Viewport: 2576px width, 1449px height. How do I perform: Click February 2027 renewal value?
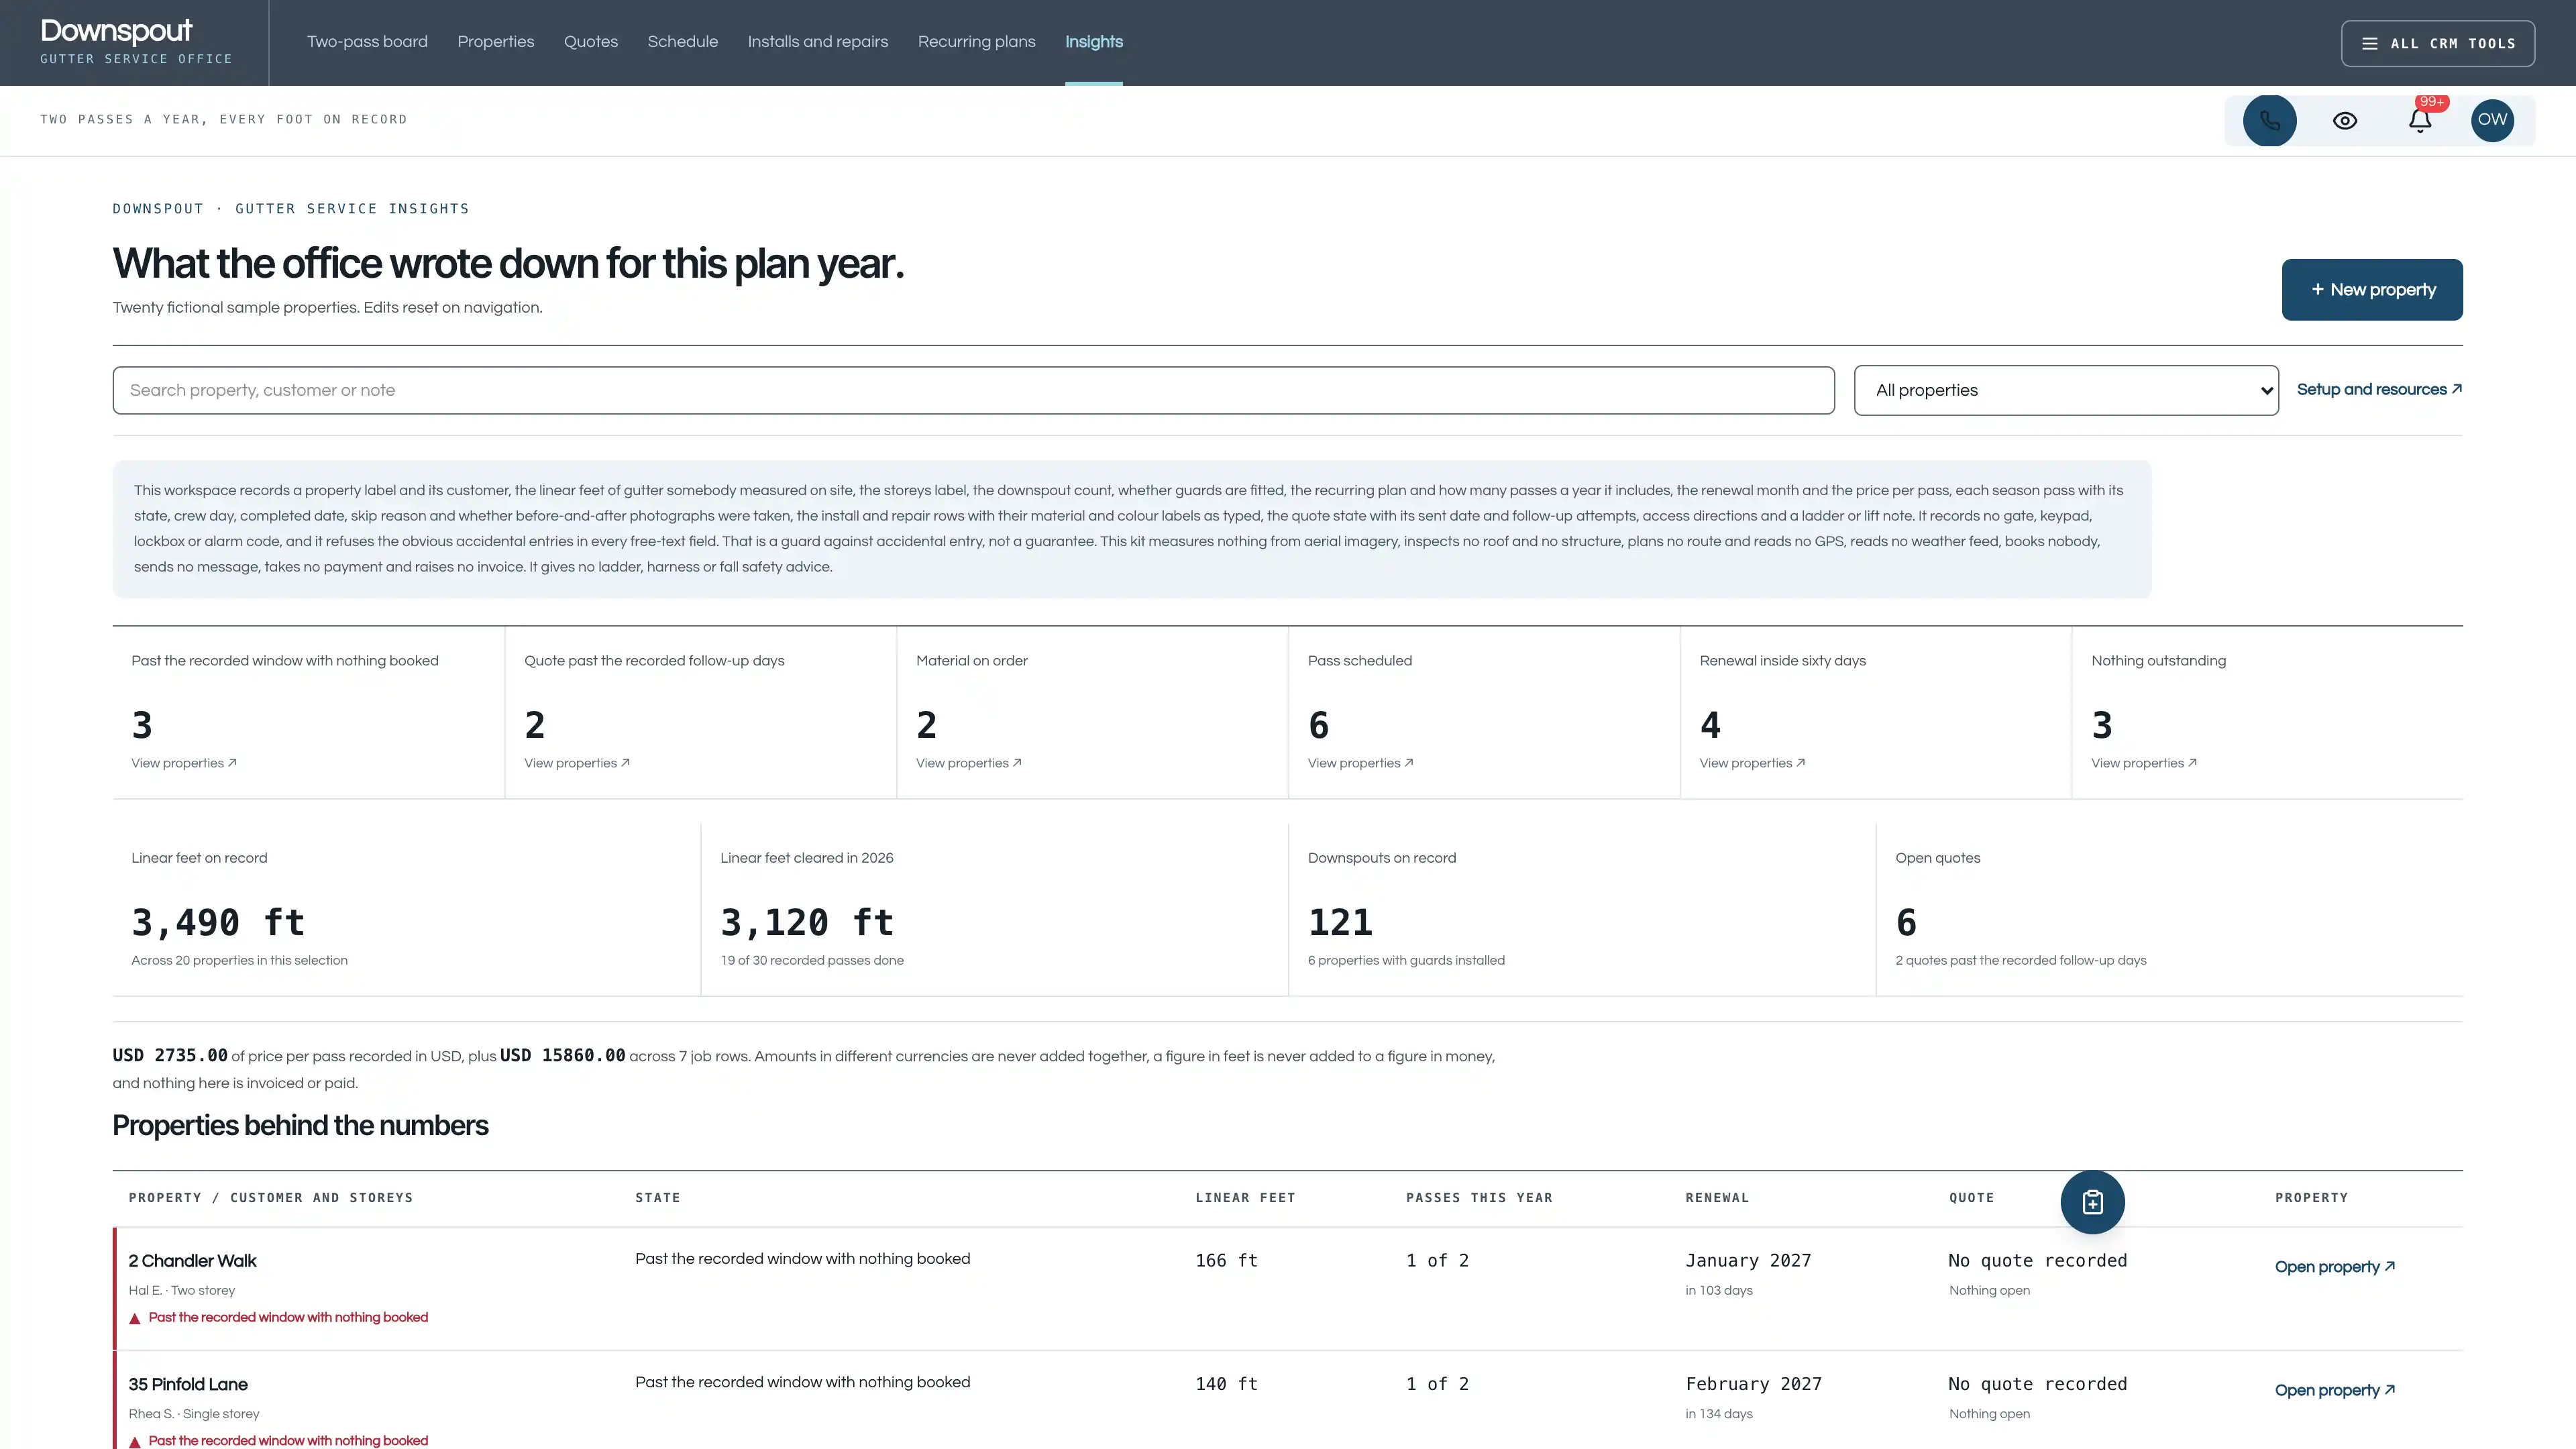[1753, 1384]
